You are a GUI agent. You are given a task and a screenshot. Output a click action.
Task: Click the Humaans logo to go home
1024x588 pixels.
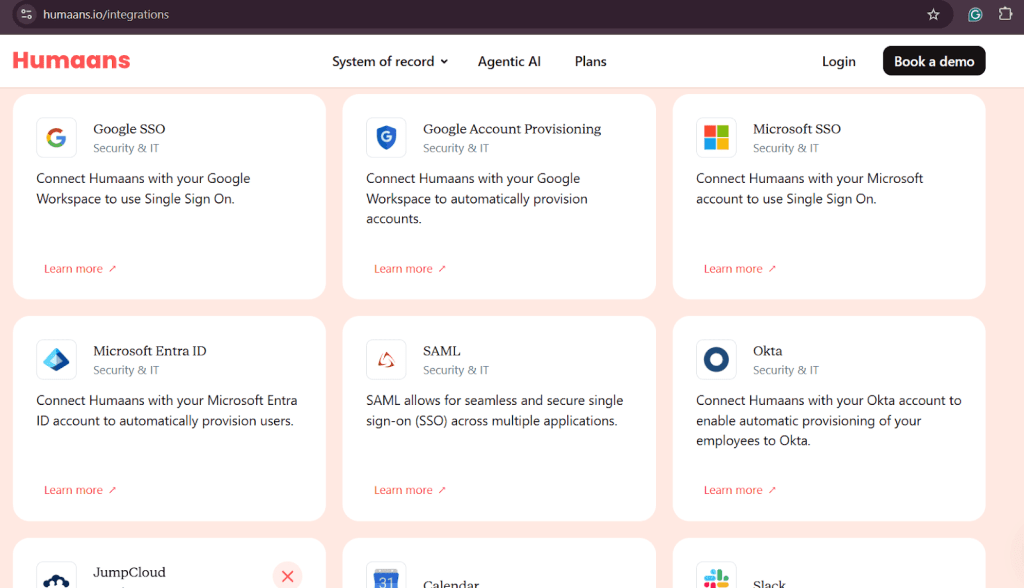71,60
